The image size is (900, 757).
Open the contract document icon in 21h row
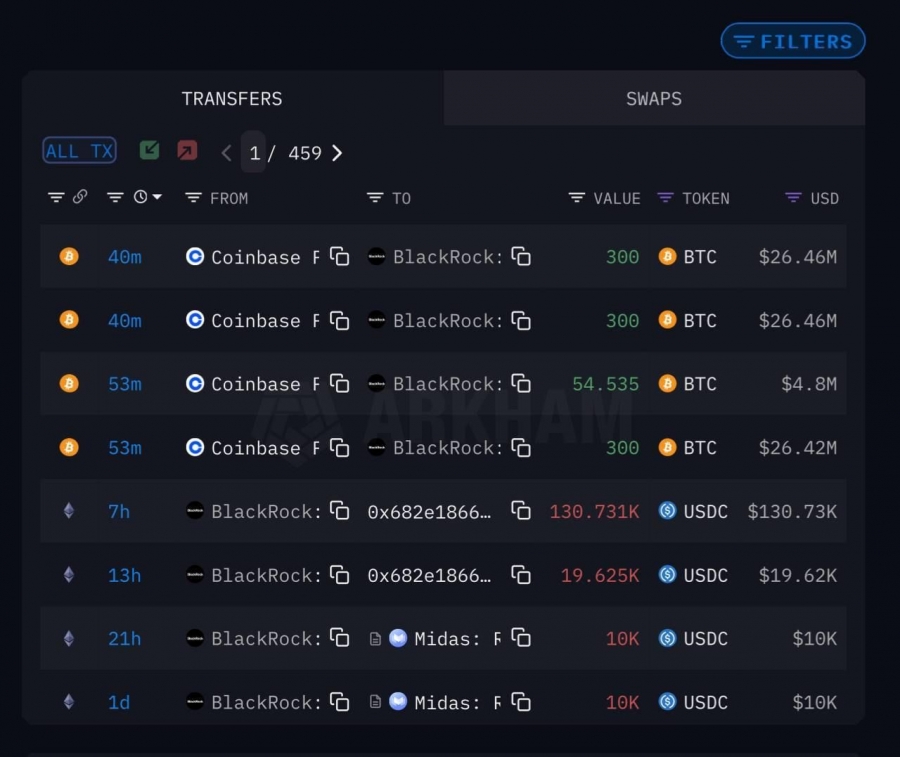pyautogui.click(x=375, y=639)
